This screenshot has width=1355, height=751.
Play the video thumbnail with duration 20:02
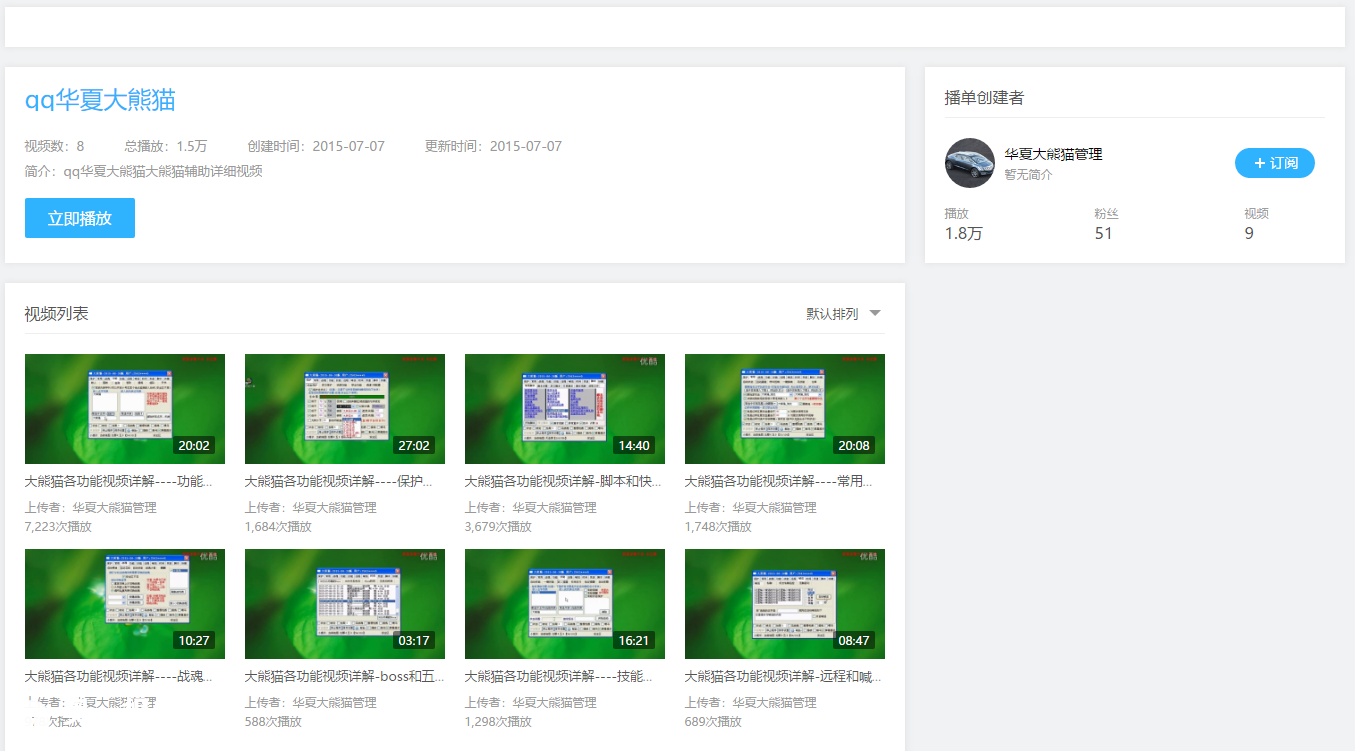pyautogui.click(x=125, y=408)
